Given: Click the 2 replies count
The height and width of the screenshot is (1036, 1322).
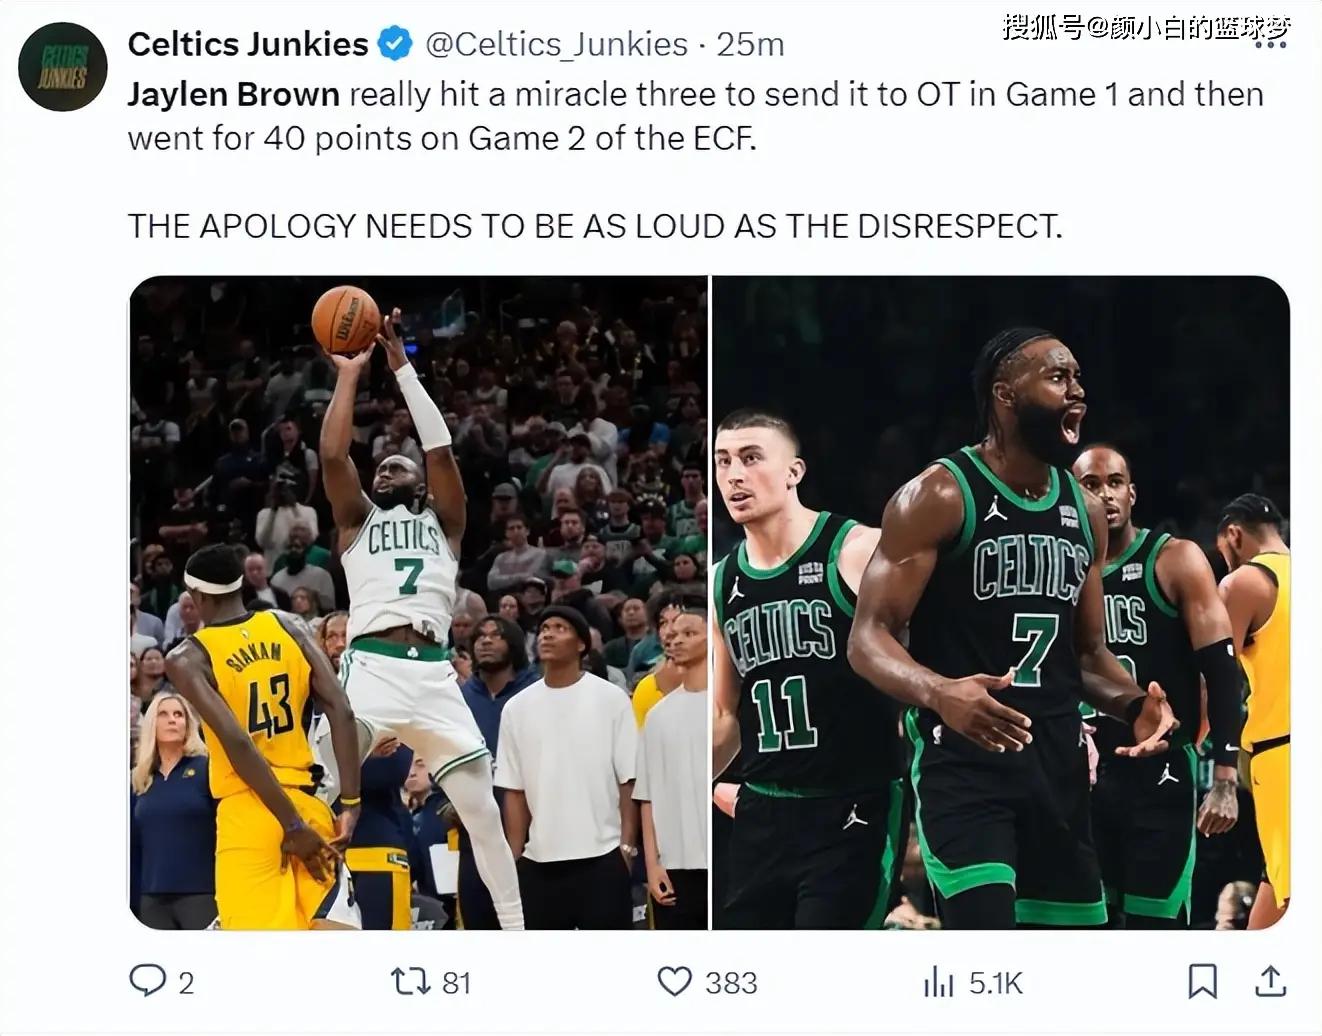Looking at the screenshot, I should (x=186, y=983).
